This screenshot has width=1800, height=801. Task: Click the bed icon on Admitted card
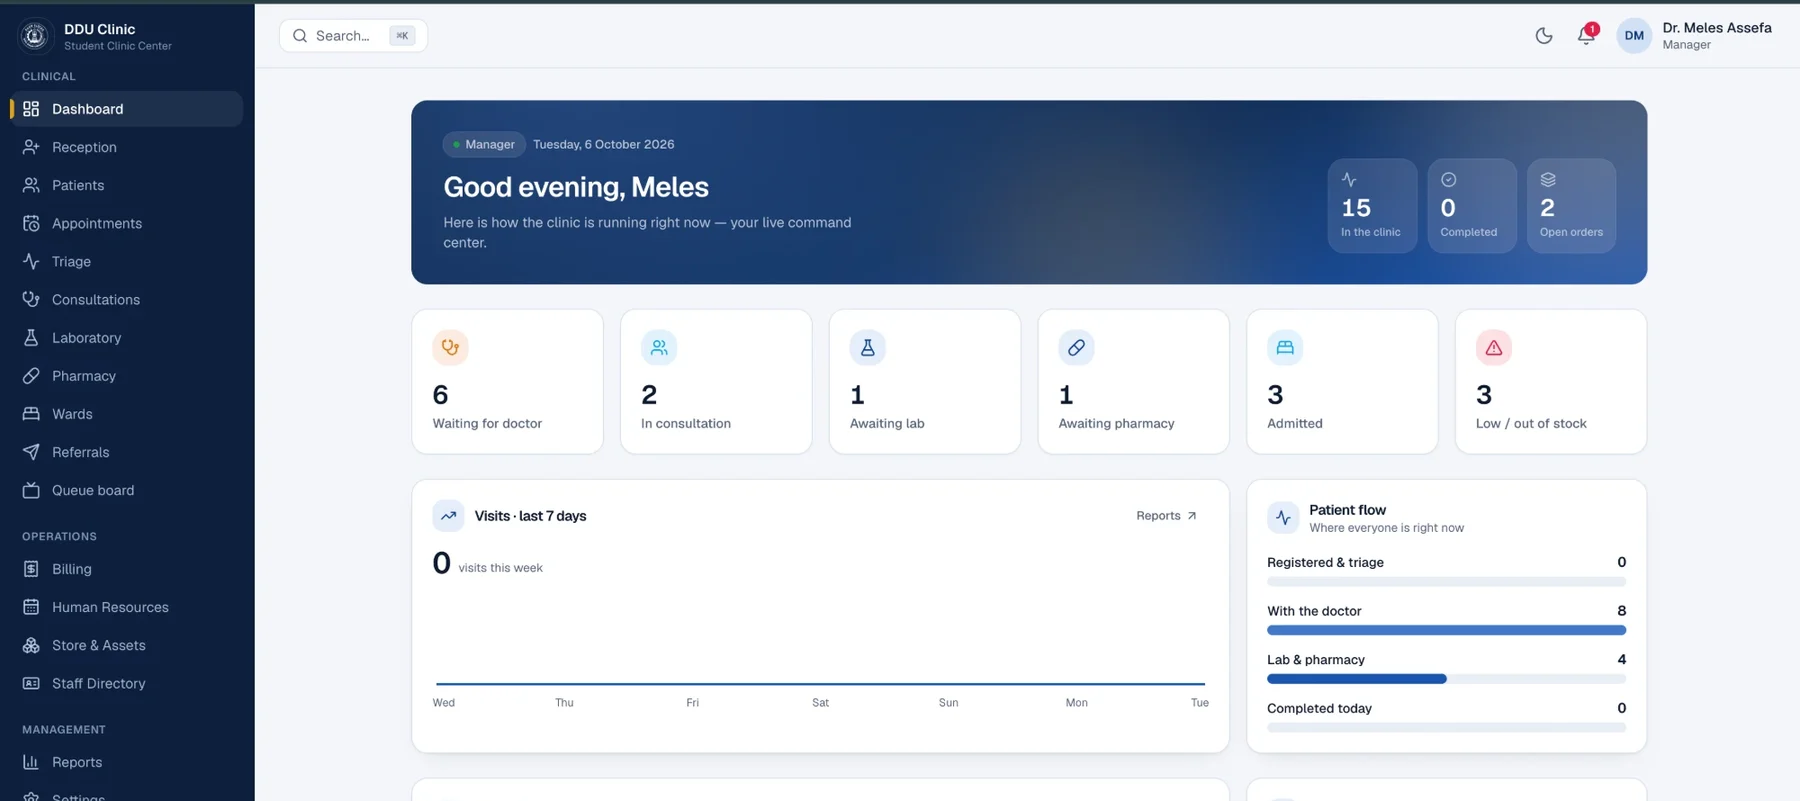click(x=1285, y=347)
